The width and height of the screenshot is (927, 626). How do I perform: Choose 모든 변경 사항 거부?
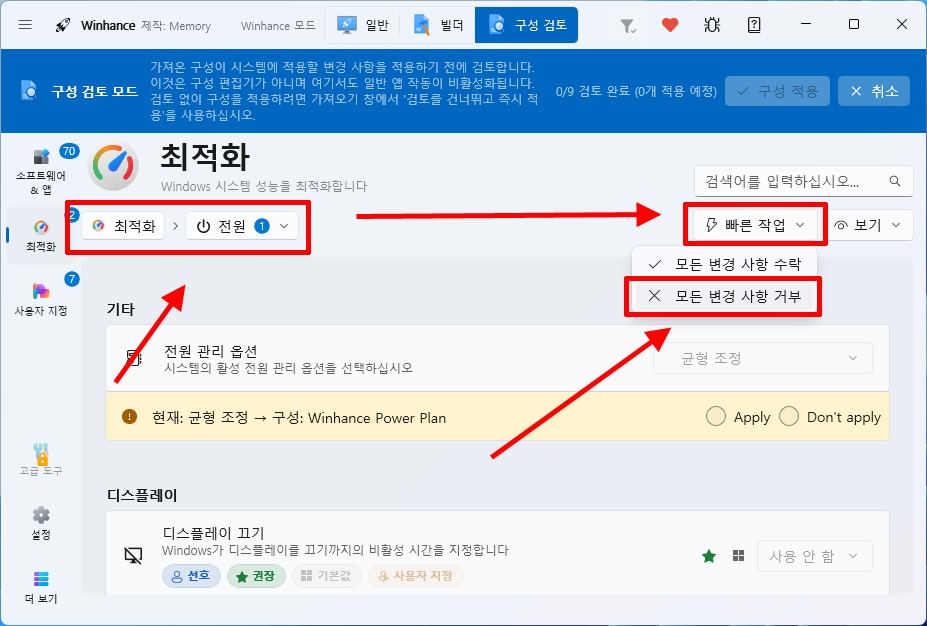(x=724, y=296)
